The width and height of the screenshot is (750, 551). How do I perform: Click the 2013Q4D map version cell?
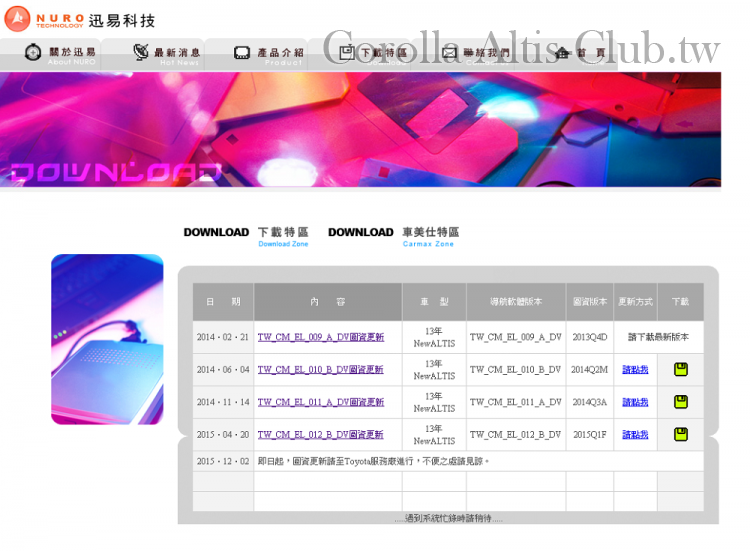coord(590,337)
